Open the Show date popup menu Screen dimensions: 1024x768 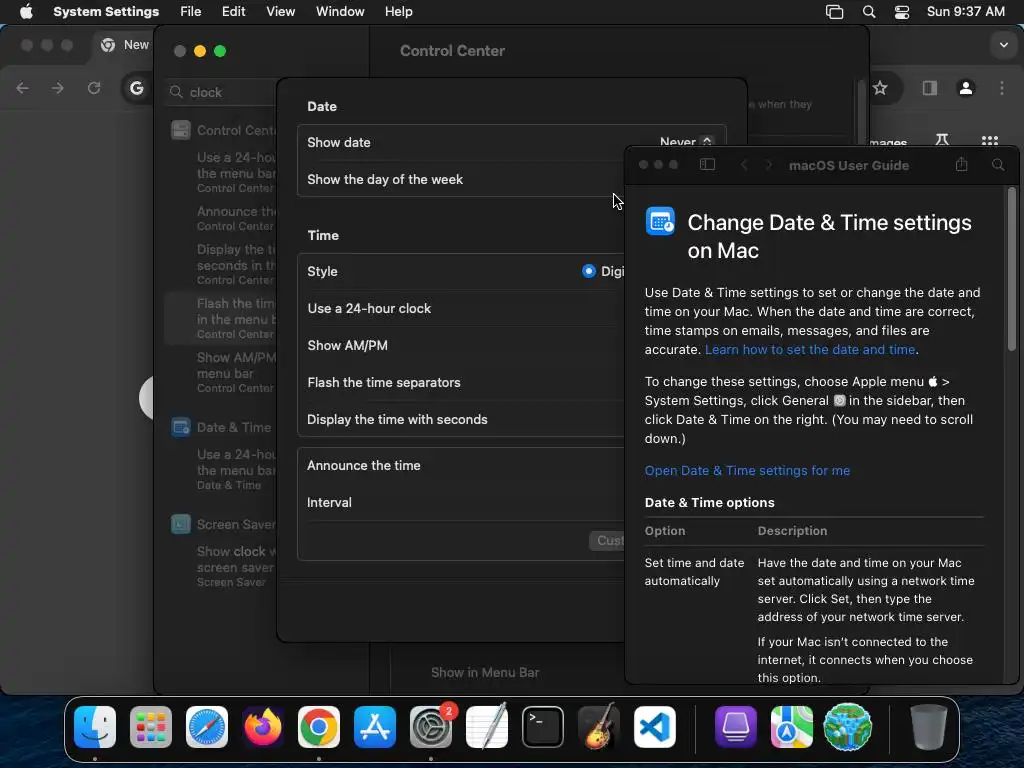[x=686, y=142]
